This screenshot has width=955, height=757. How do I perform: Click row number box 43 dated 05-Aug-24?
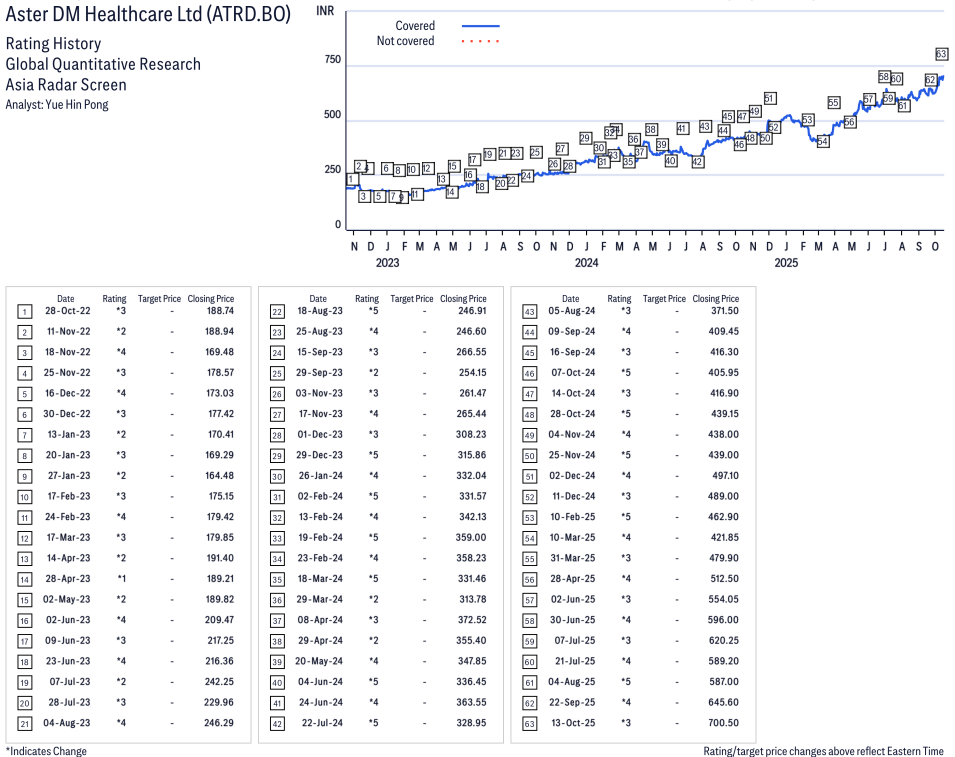tap(529, 311)
